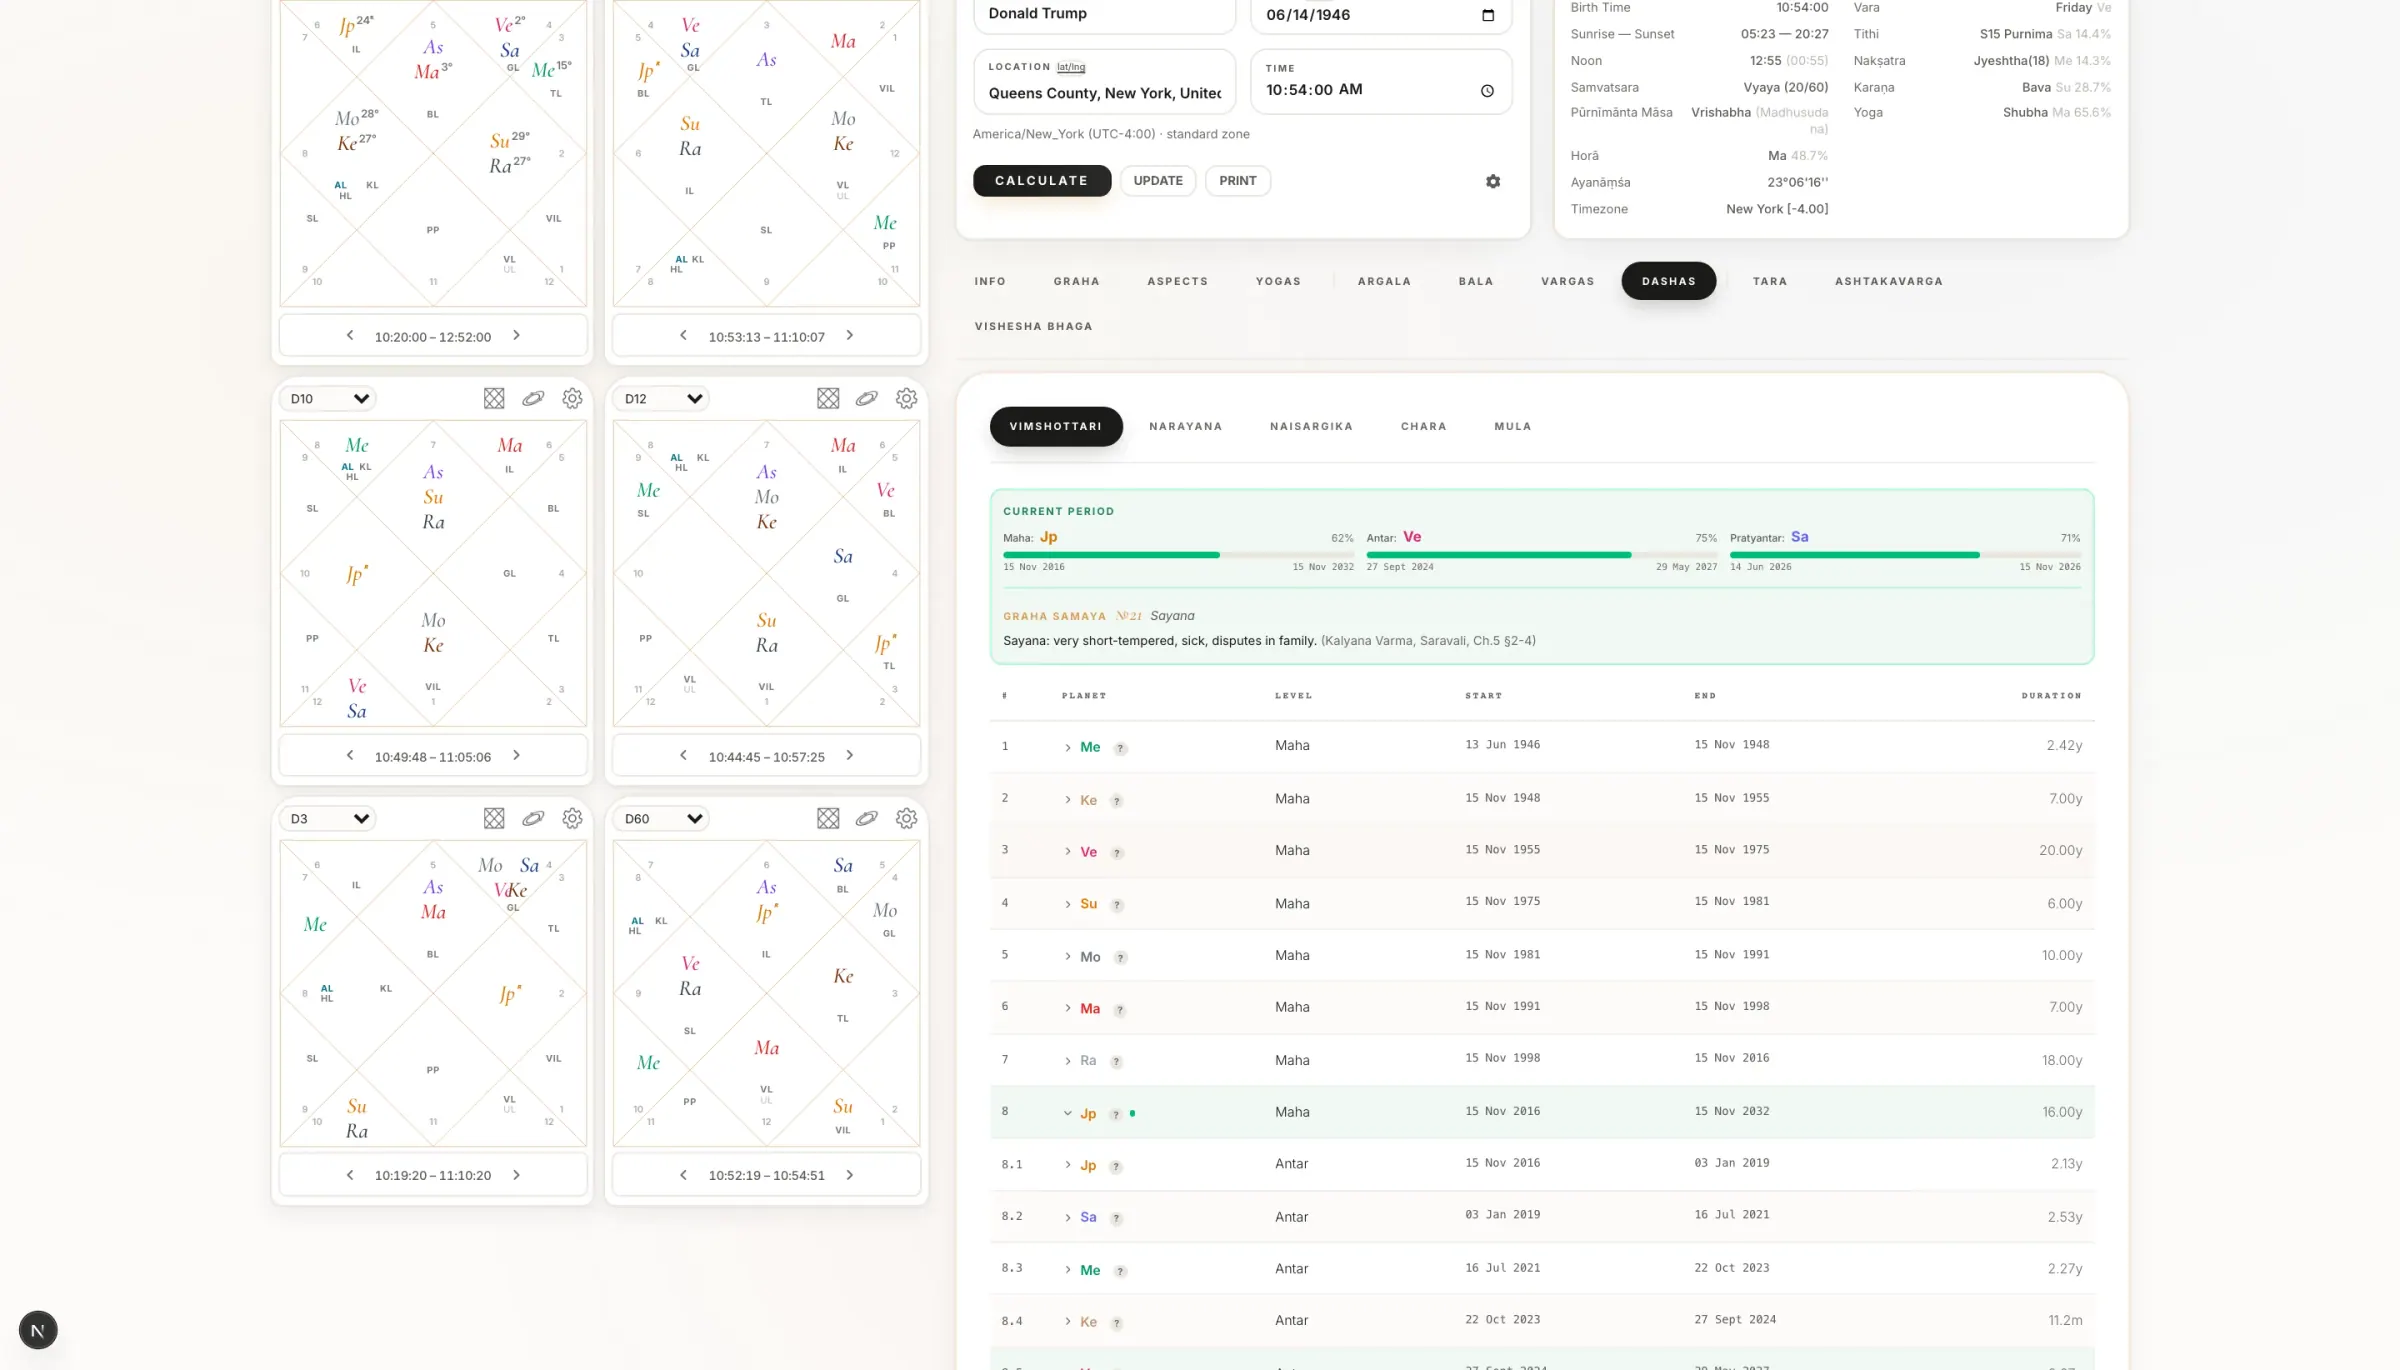Open gear settings on D3 panel

tap(572, 818)
